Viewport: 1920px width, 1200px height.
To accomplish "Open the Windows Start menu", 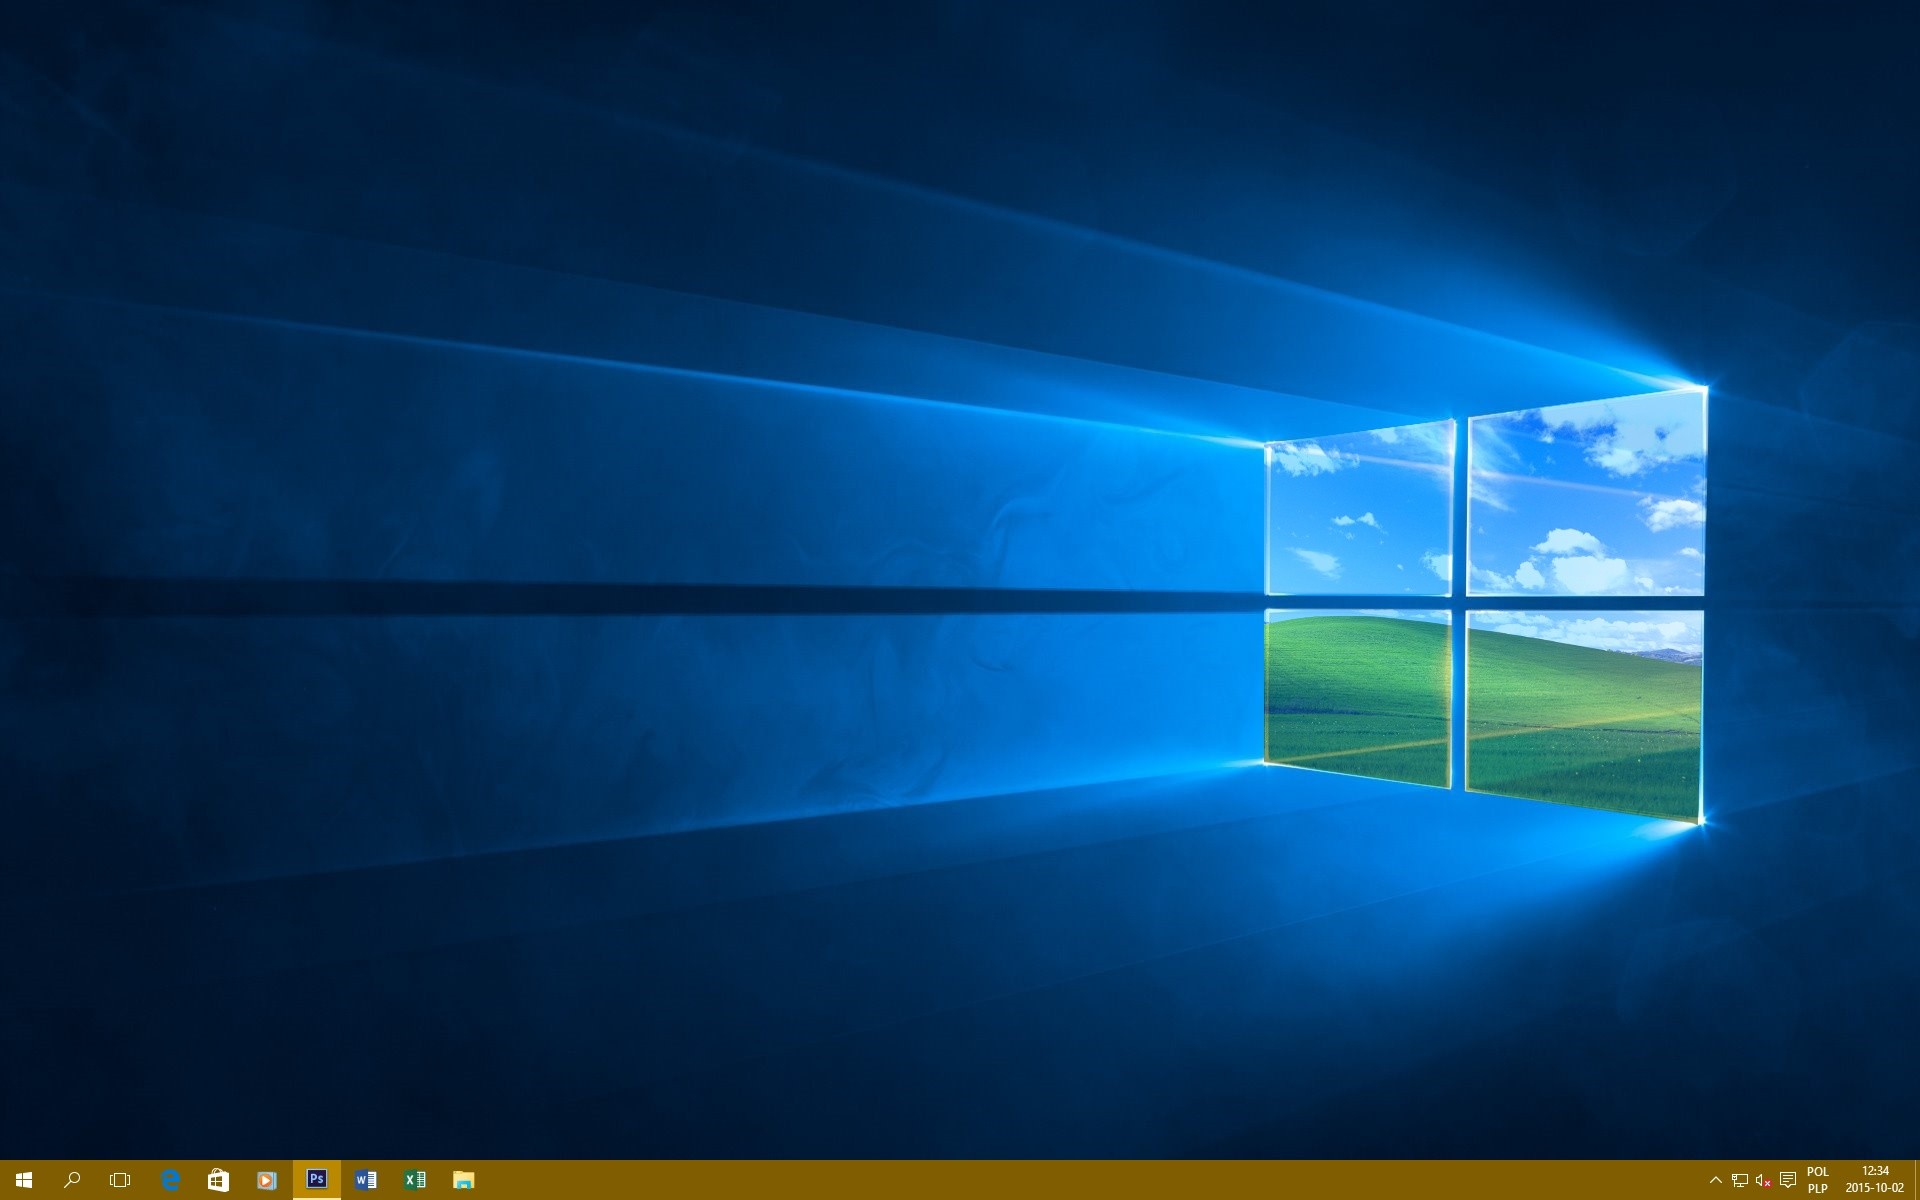I will click(24, 1180).
